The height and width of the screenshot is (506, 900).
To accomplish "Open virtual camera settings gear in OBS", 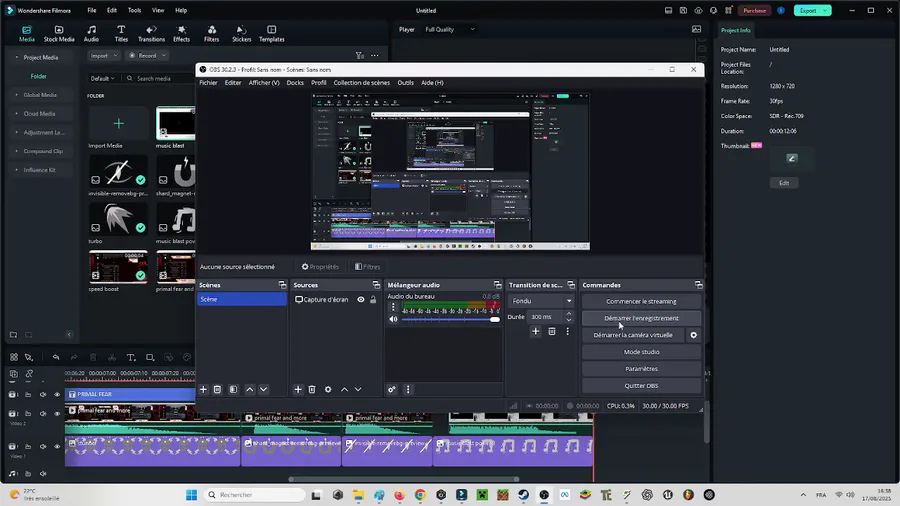I will [693, 335].
